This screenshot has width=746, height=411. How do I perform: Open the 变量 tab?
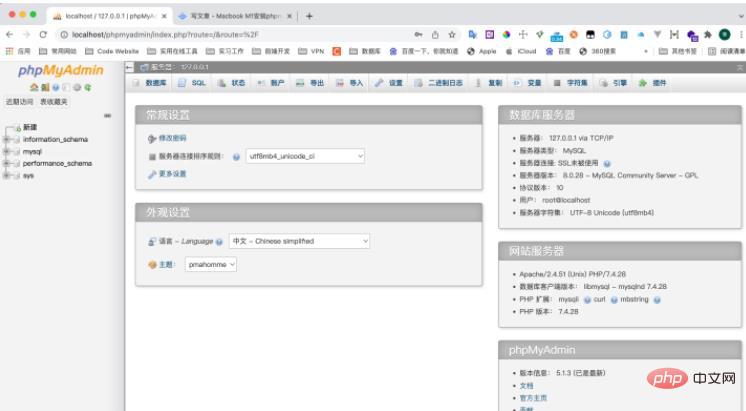point(528,83)
